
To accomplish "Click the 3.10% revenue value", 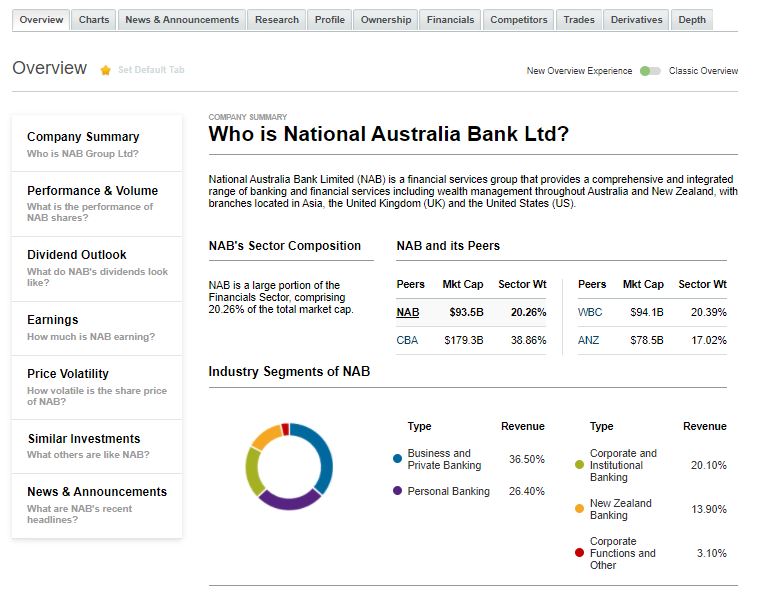I will tap(711, 553).
